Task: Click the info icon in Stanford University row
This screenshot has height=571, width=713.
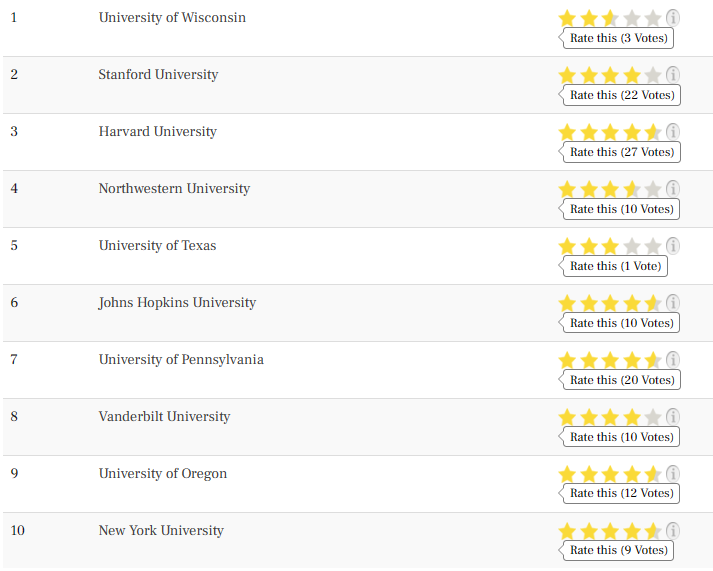Action: pos(673,75)
